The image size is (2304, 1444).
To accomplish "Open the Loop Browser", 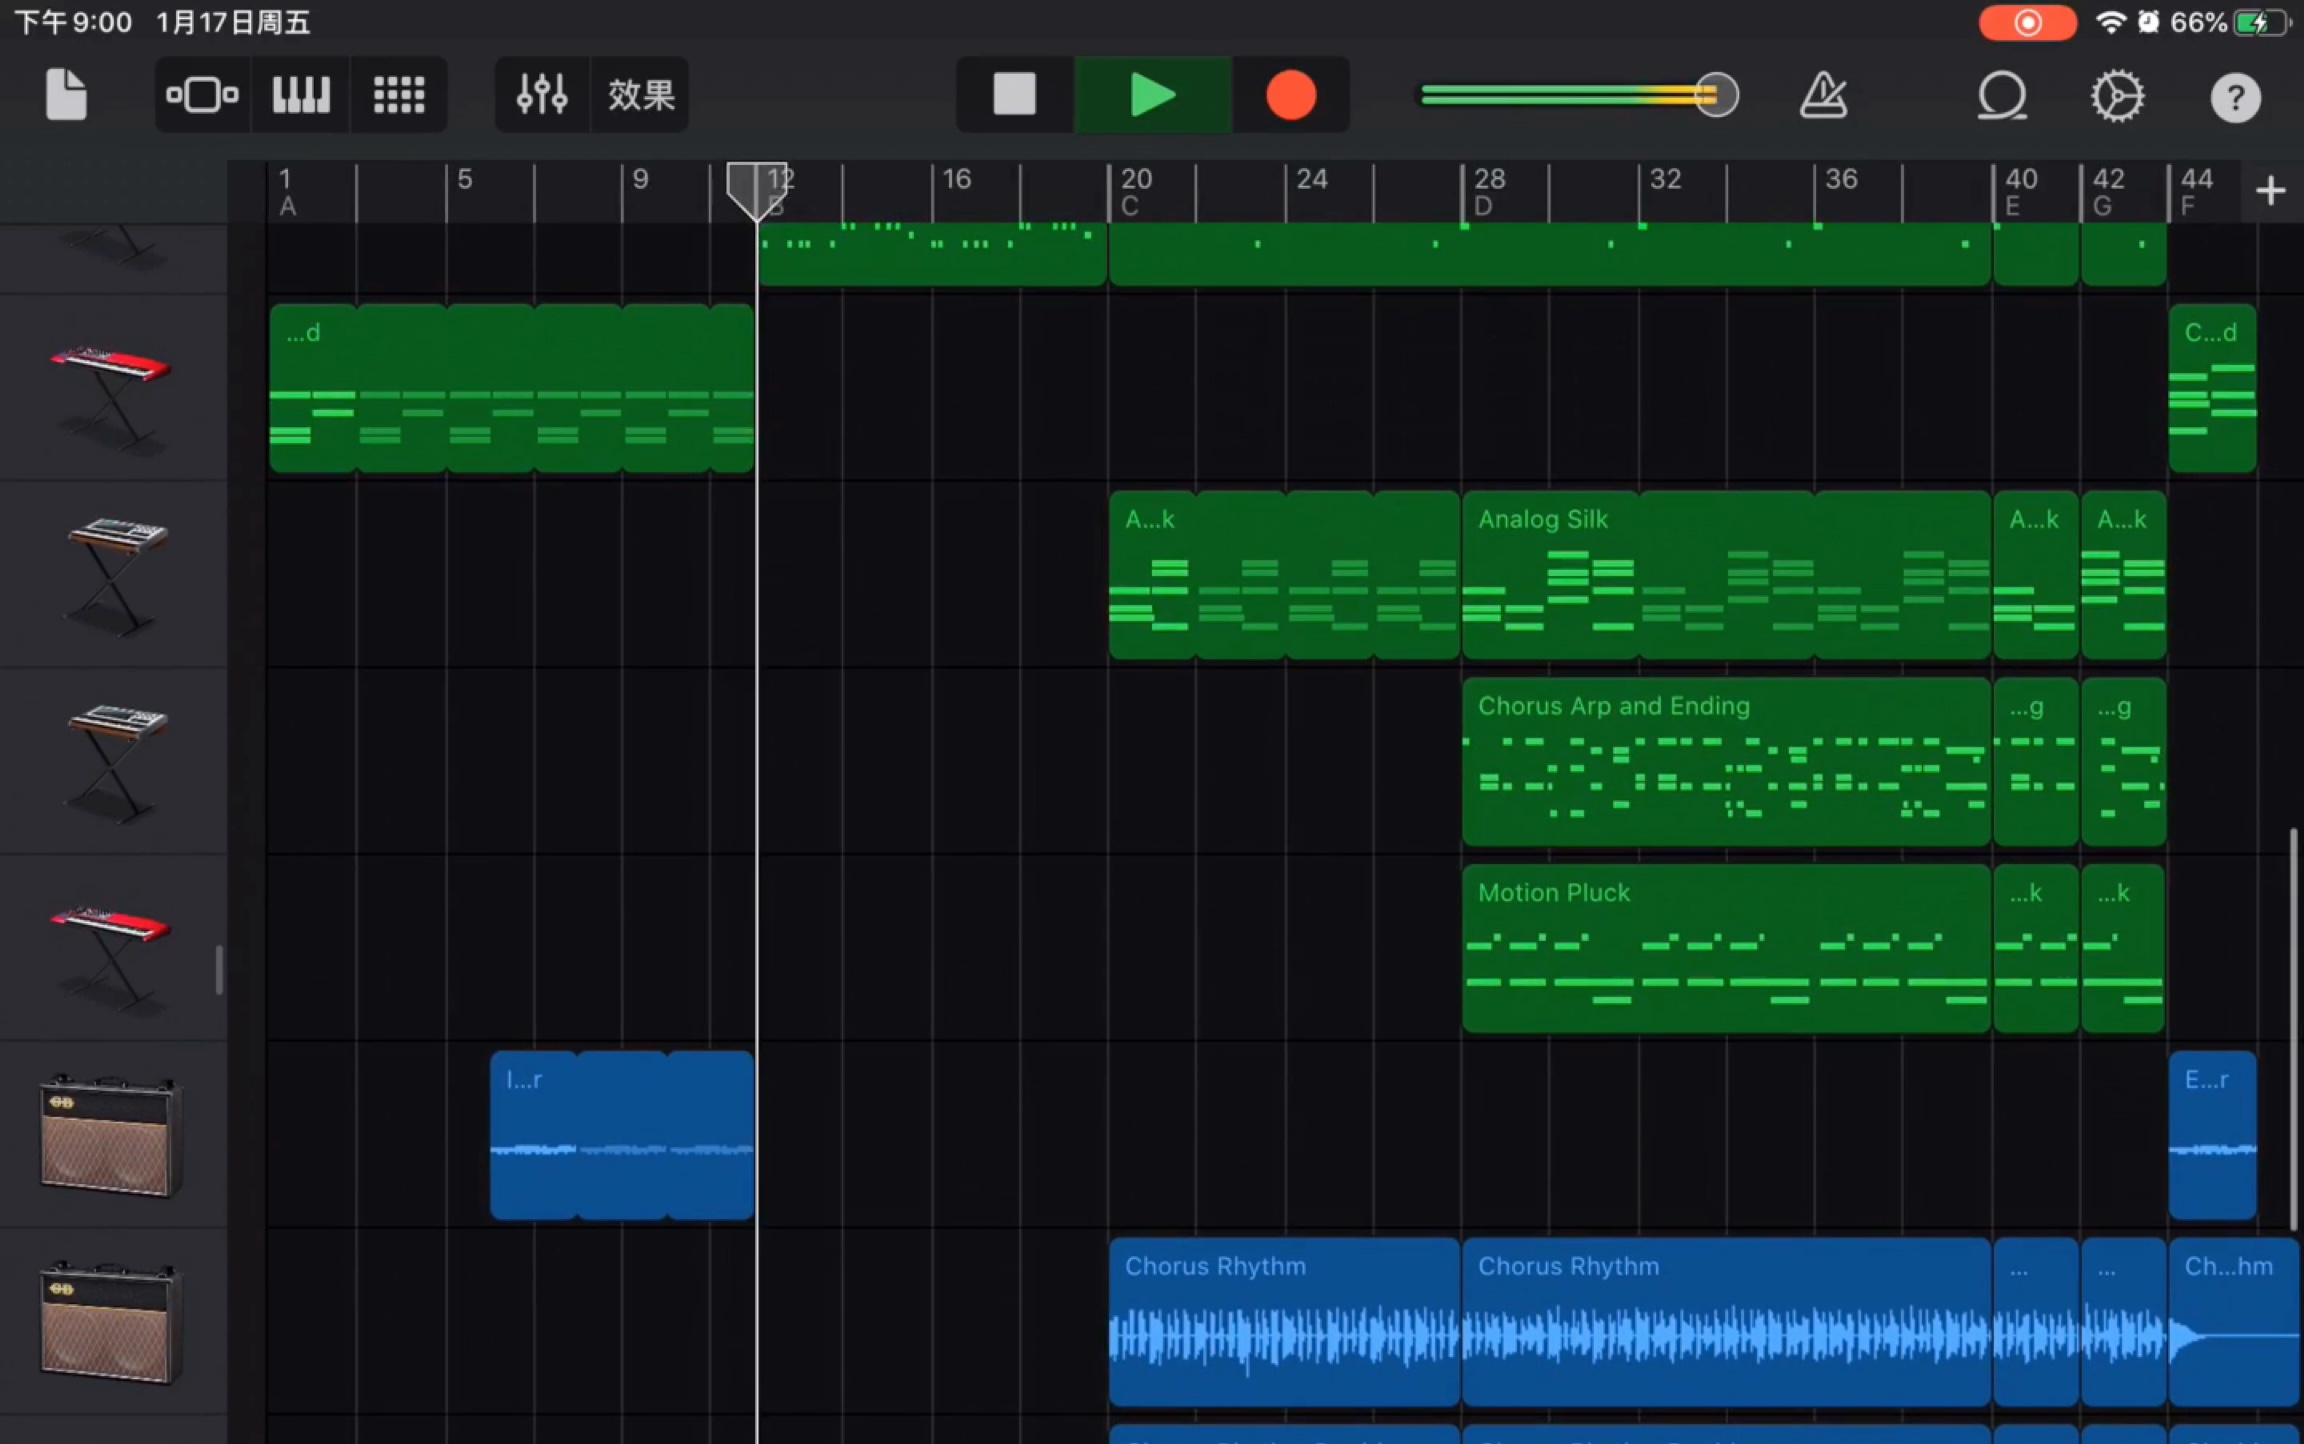I will 2002,96.
